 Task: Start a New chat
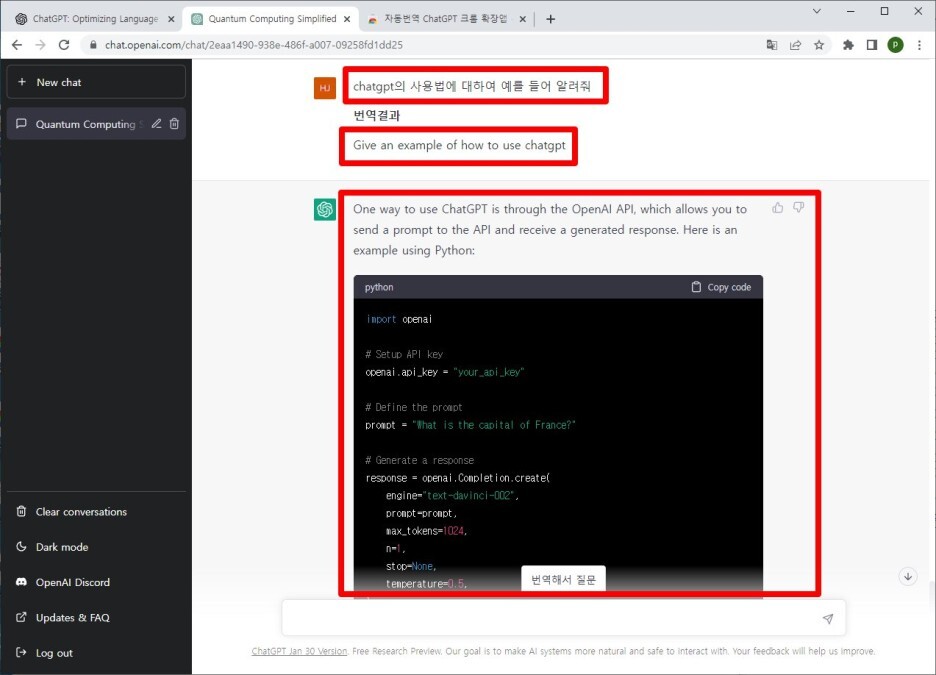click(96, 82)
